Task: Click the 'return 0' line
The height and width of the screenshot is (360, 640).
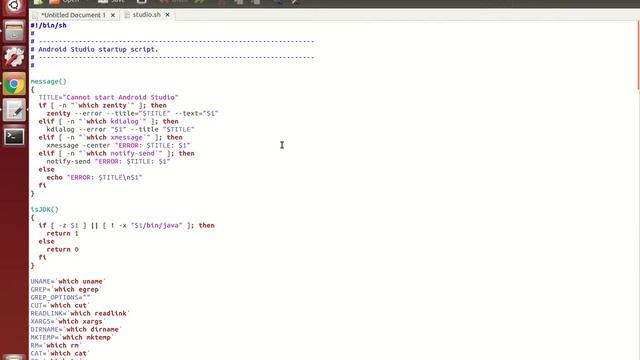Action: tap(62, 249)
